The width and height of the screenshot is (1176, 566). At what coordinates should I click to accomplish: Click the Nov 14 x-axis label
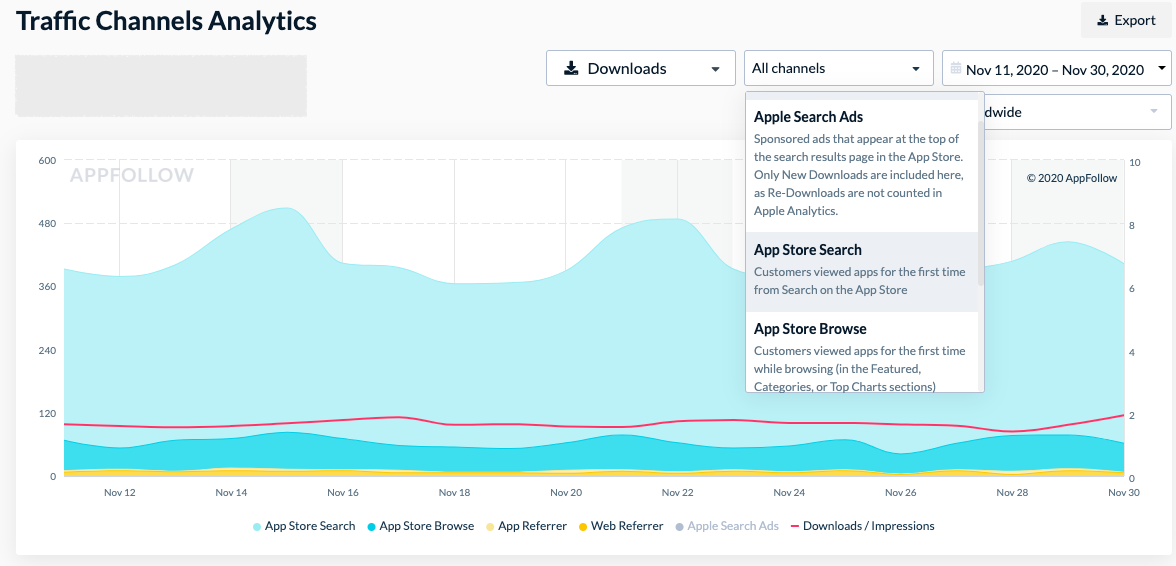[x=231, y=493]
